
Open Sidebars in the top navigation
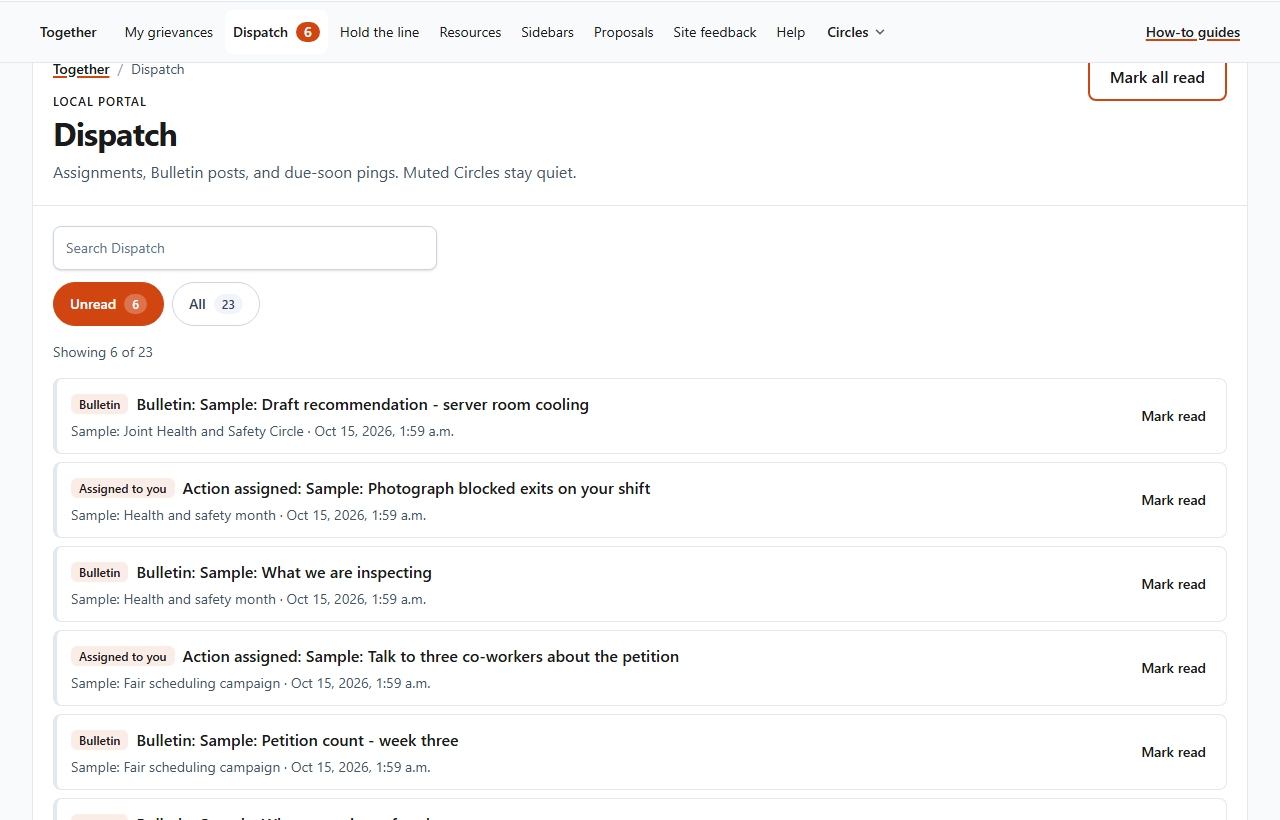547,32
